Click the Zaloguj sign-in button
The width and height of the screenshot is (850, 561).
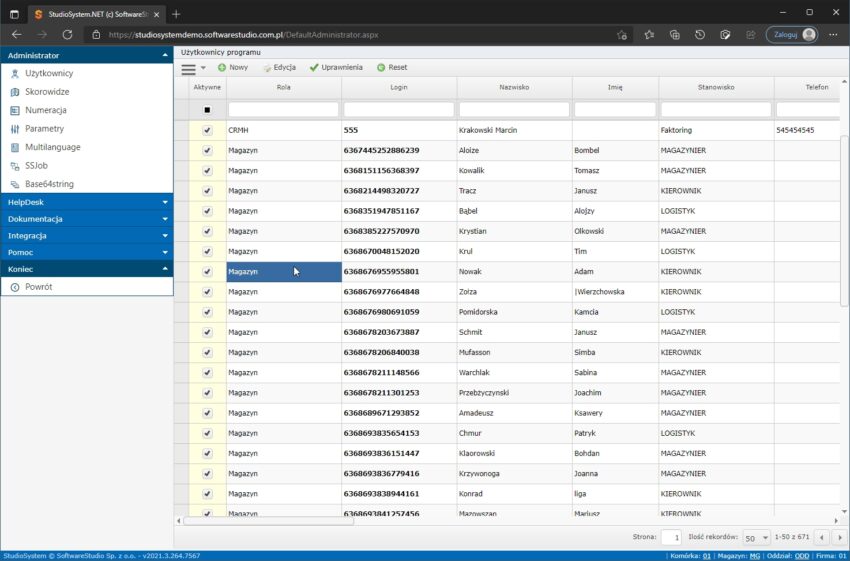click(792, 34)
